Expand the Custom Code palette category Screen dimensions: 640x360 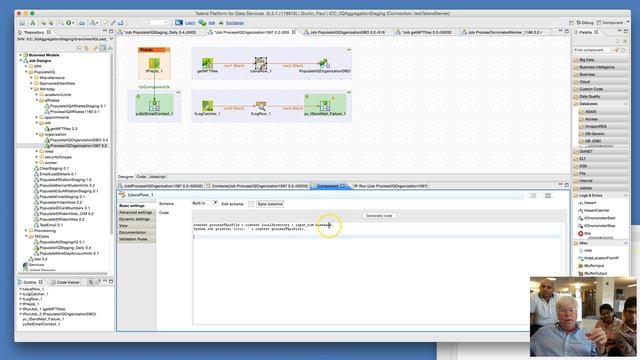click(x=600, y=89)
